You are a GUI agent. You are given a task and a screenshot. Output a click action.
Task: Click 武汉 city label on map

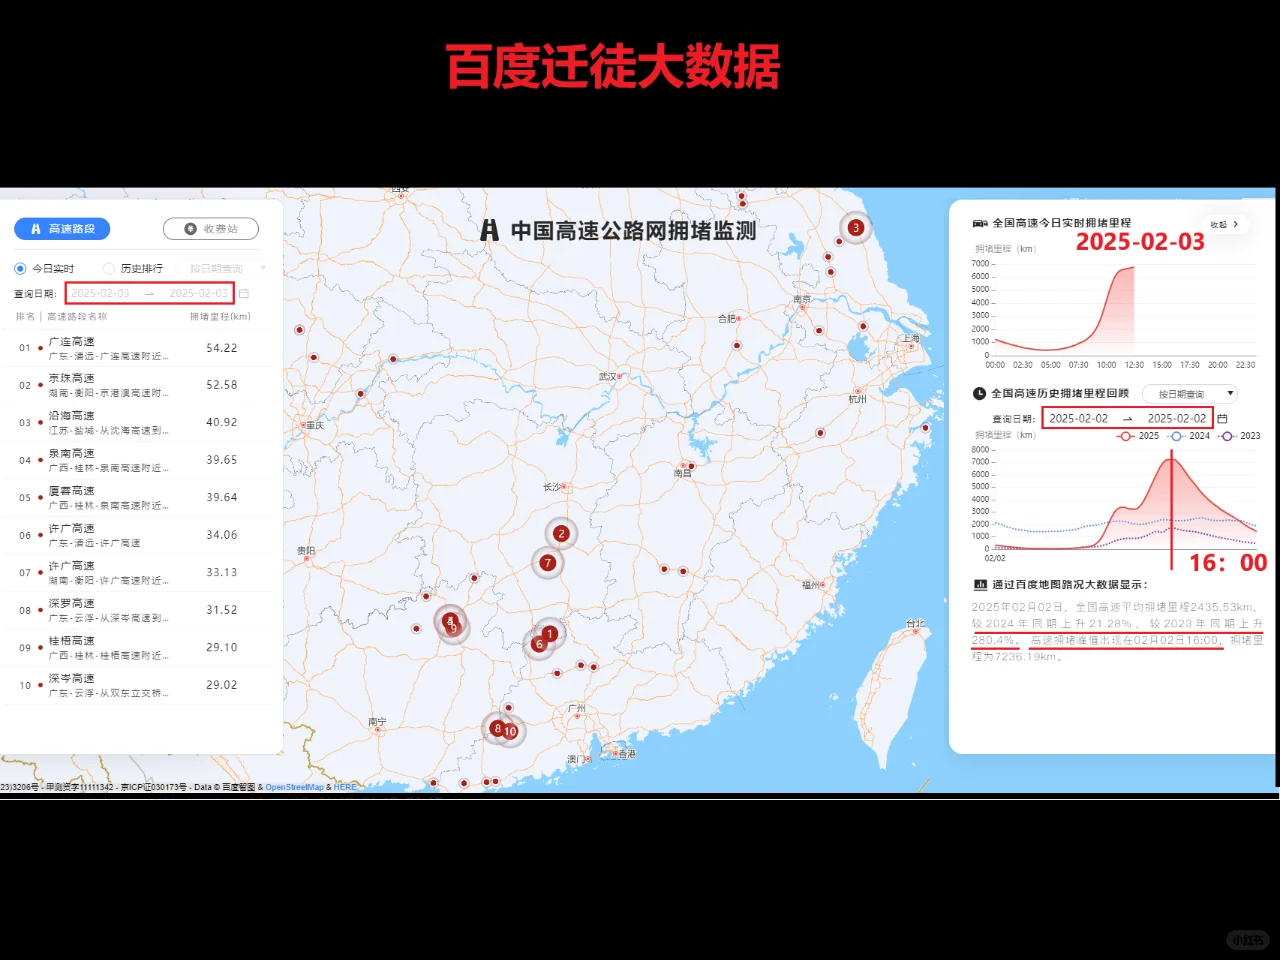[x=607, y=377]
